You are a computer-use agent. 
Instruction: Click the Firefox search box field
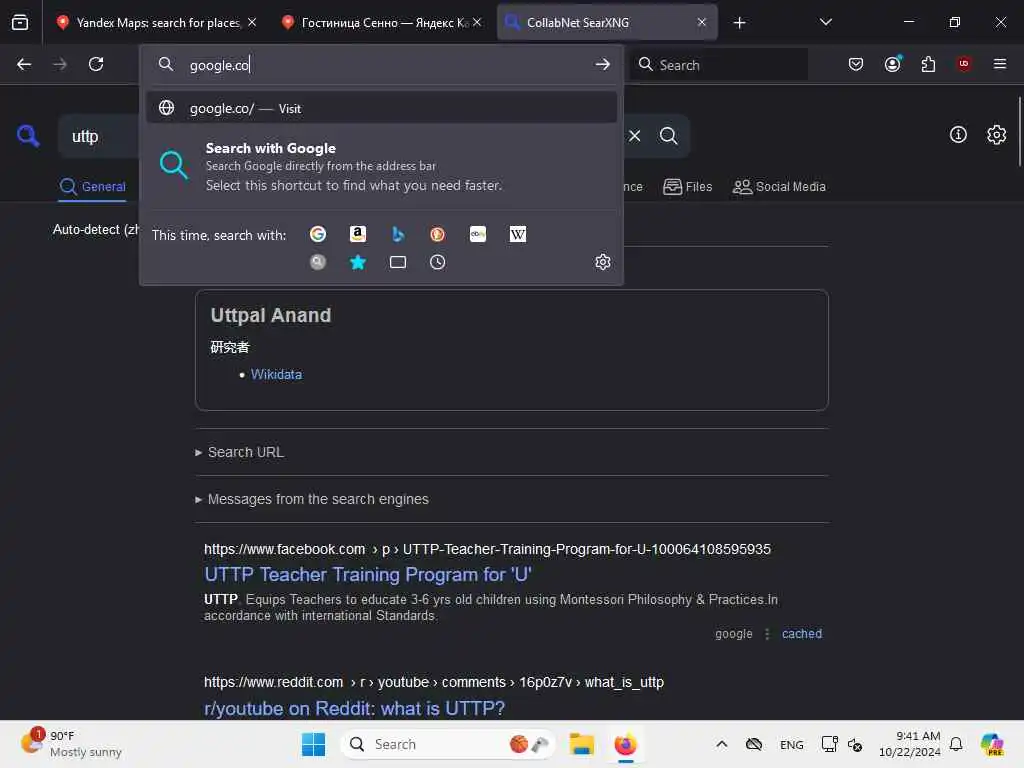[718, 64]
